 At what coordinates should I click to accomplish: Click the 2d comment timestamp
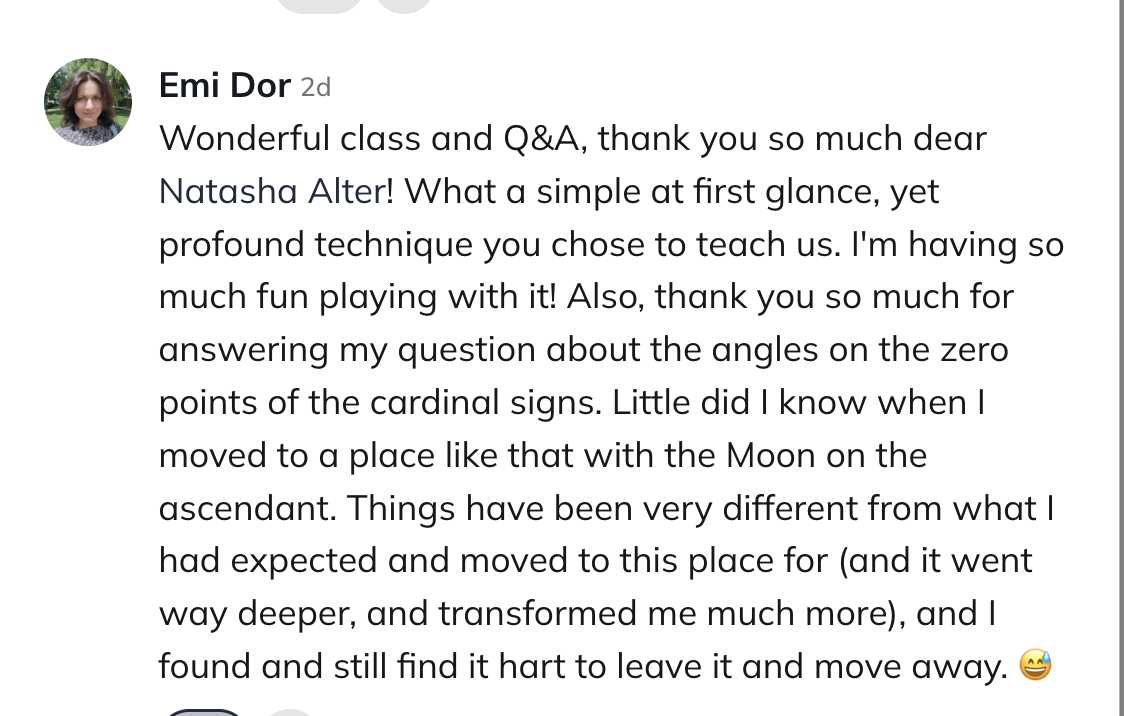(x=316, y=88)
